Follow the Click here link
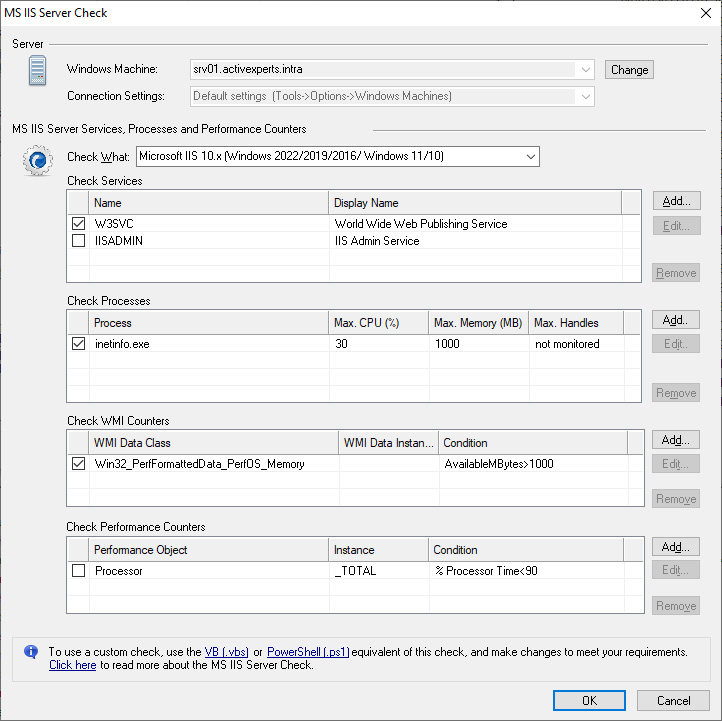 (73, 665)
